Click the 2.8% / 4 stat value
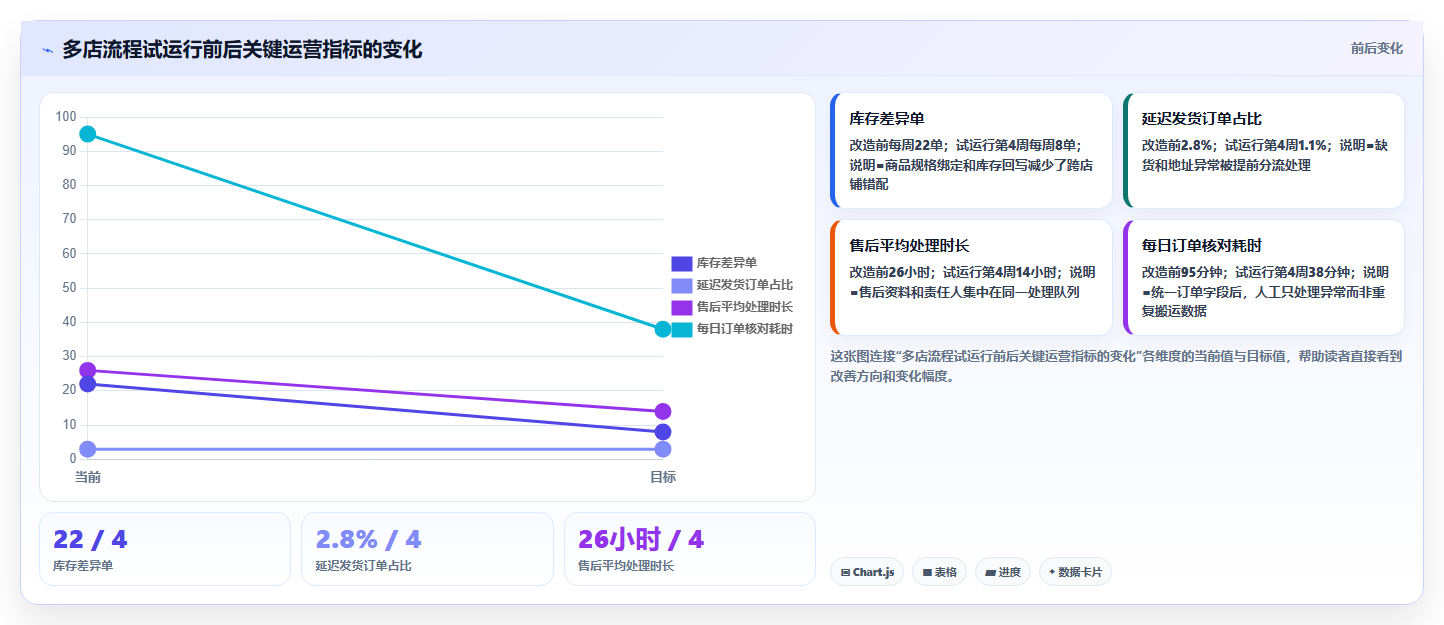Viewport: 1444px width, 625px height. tap(368, 540)
